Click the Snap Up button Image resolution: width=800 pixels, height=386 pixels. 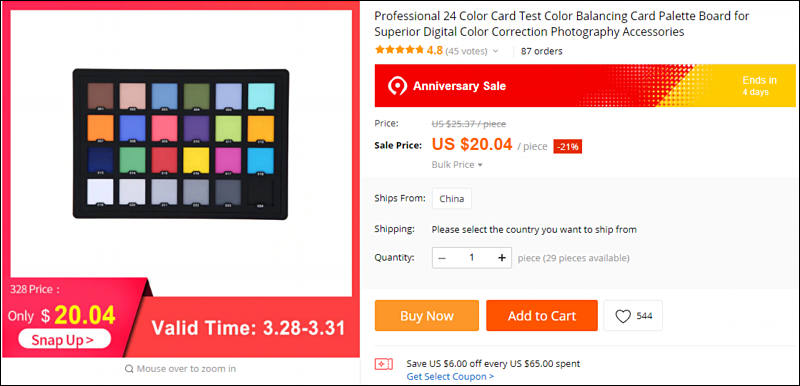(64, 339)
